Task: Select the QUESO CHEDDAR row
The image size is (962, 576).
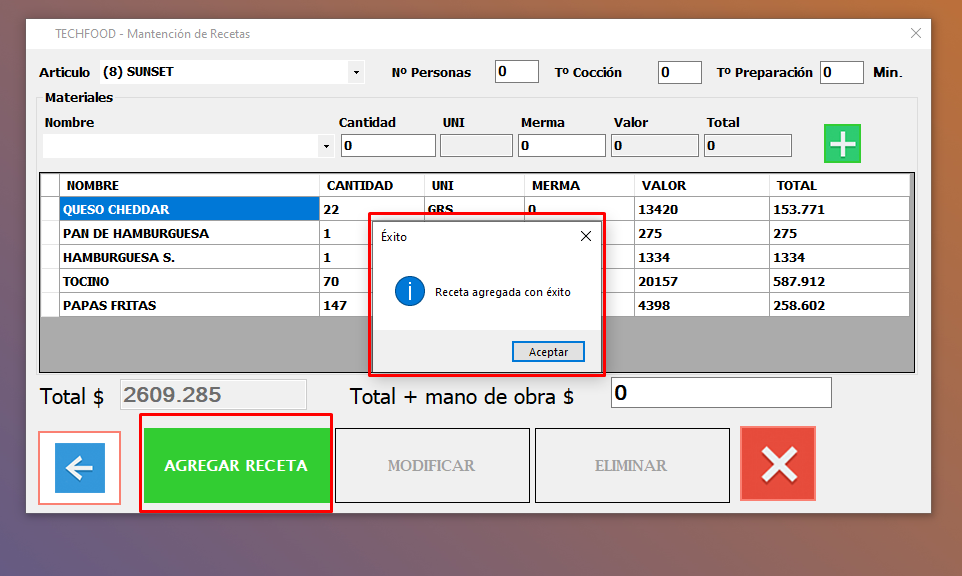Action: coord(188,210)
